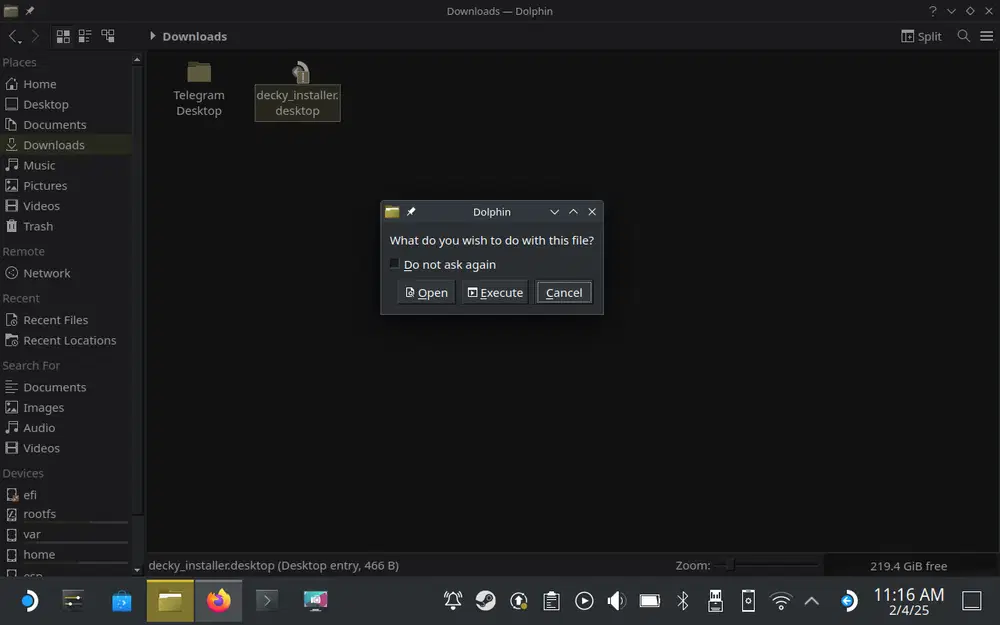Image resolution: width=1000 pixels, height=625 pixels.
Task: Toggle pin on the dialog title bar
Action: [x=411, y=212]
